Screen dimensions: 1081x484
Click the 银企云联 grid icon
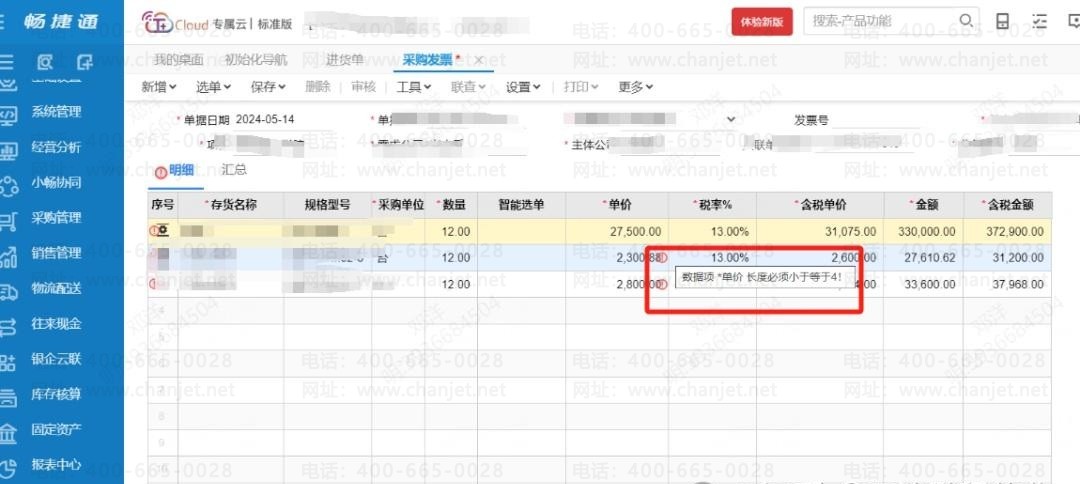coord(8,361)
